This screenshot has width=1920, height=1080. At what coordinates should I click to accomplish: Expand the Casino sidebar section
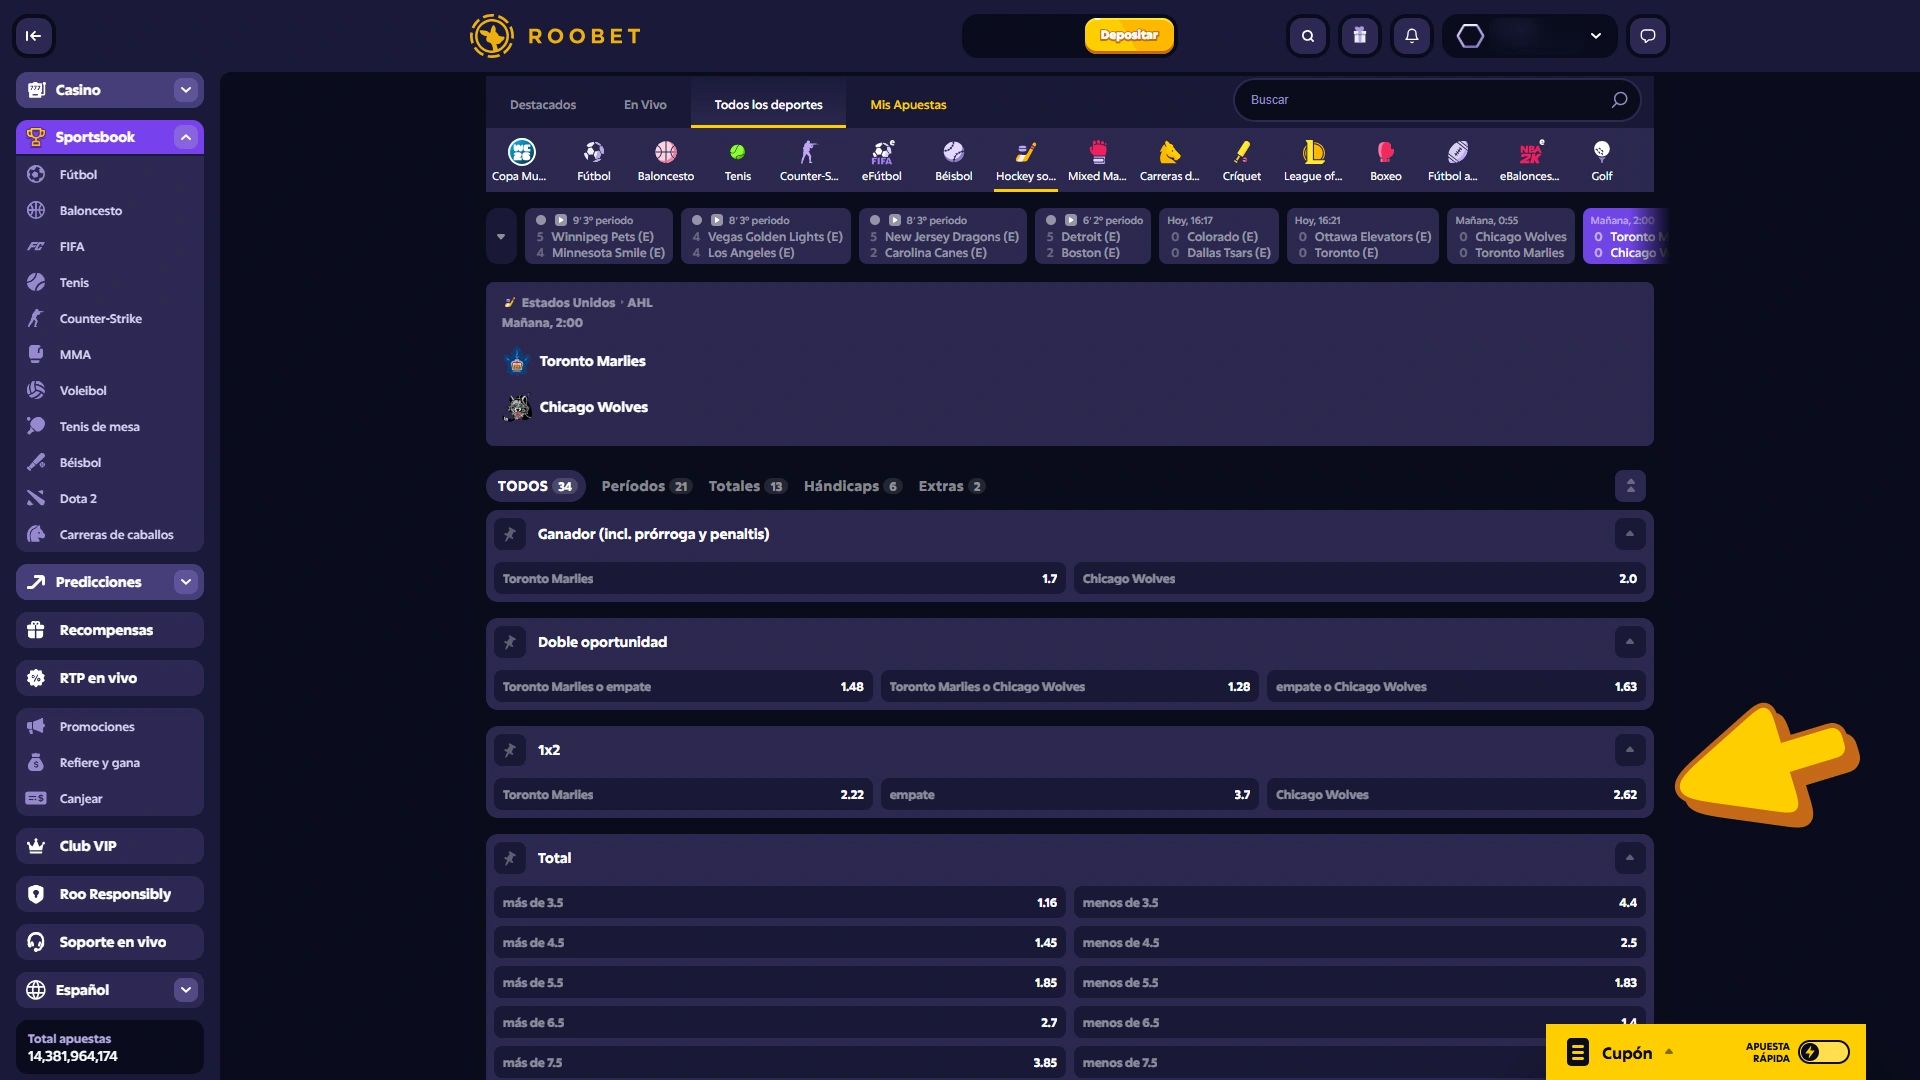186,90
